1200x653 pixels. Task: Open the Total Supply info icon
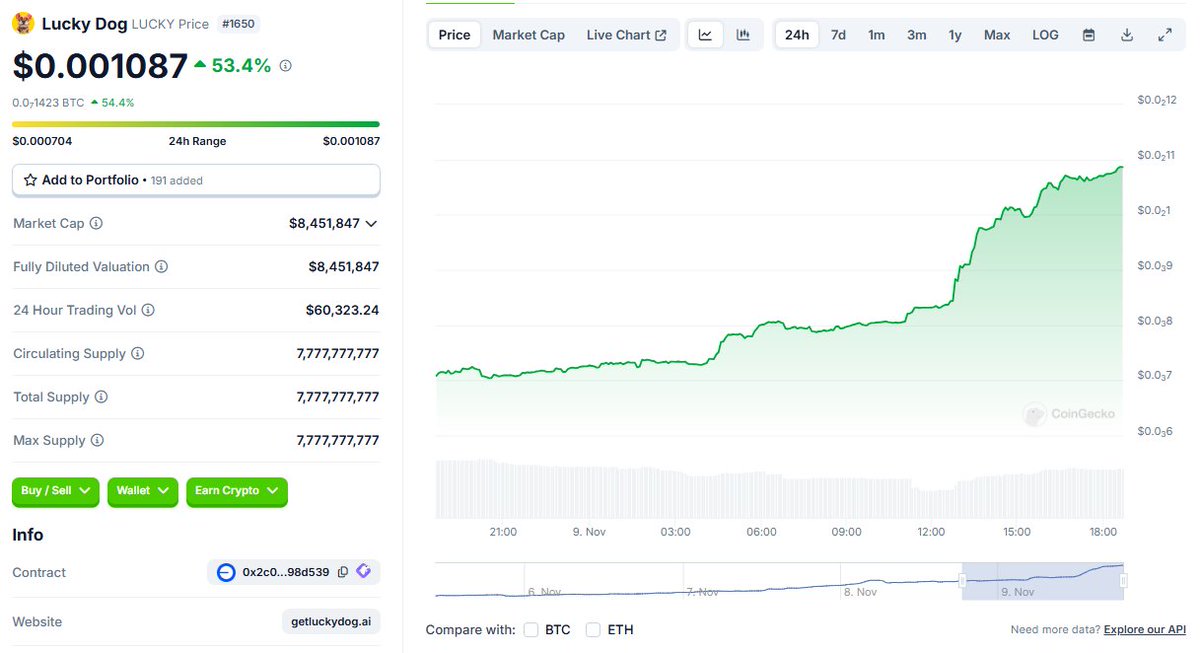[101, 397]
